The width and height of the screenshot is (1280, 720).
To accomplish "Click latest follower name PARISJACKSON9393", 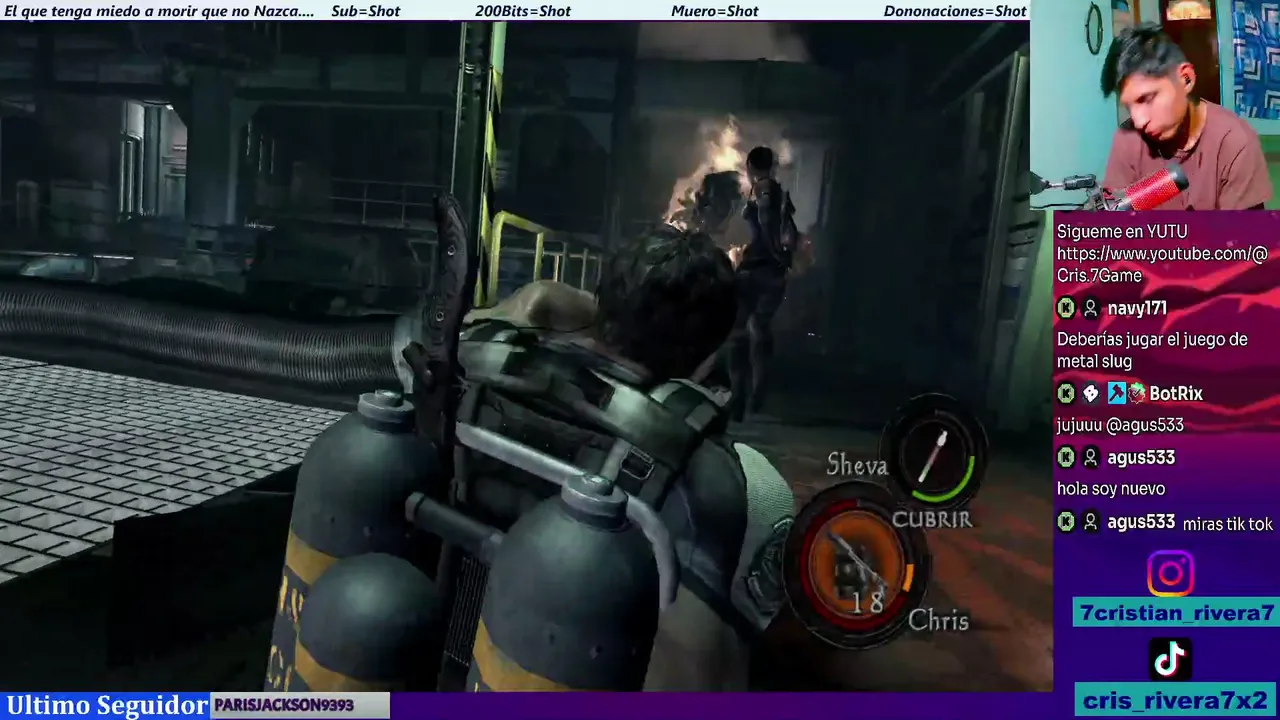I will pyautogui.click(x=284, y=705).
